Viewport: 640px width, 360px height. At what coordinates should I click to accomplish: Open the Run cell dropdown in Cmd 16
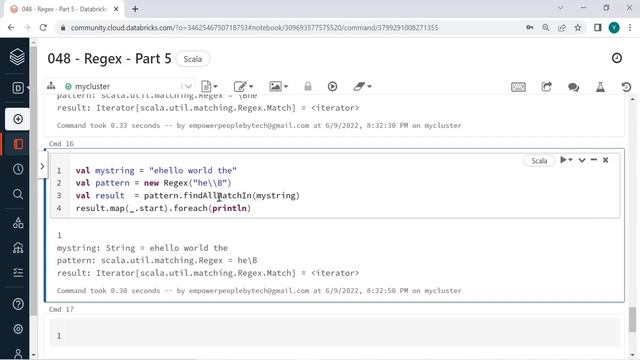566,160
